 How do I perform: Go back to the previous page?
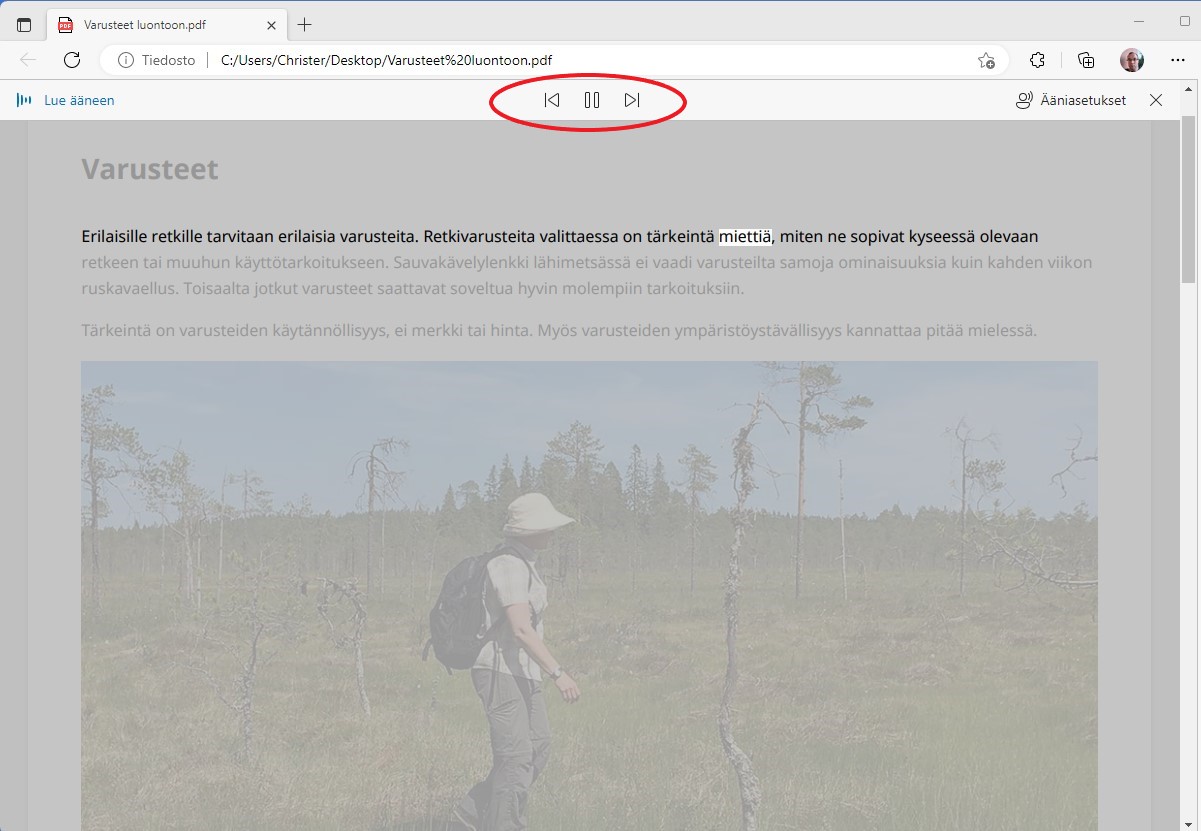click(x=28, y=60)
